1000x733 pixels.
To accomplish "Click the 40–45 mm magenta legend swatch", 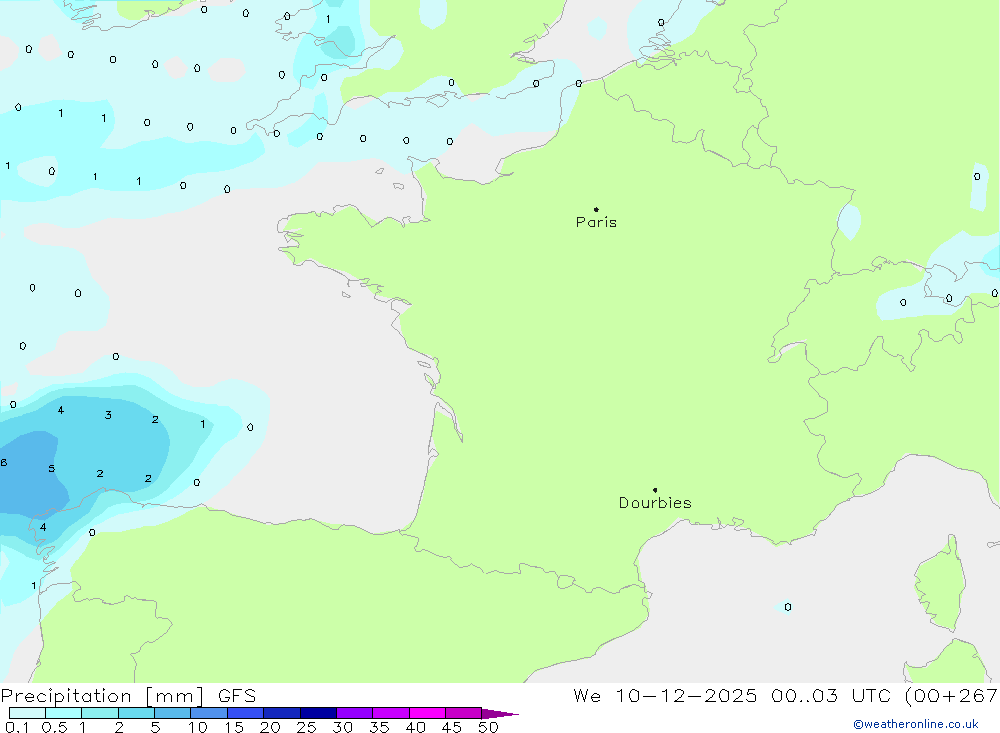I will tap(427, 713).
